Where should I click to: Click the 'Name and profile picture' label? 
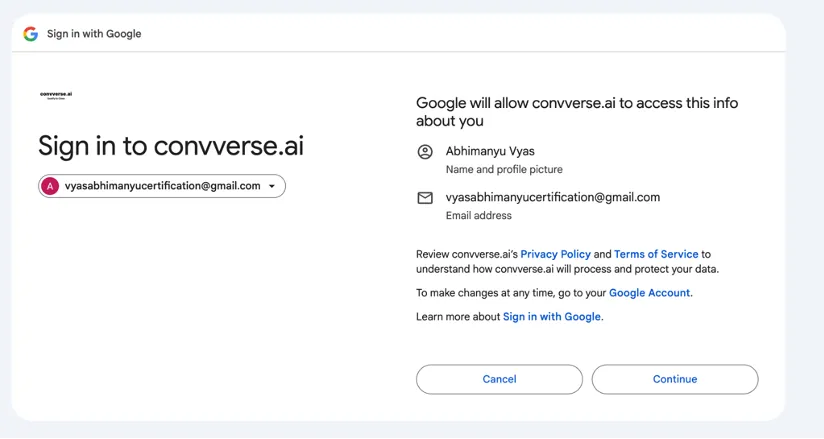(x=504, y=169)
